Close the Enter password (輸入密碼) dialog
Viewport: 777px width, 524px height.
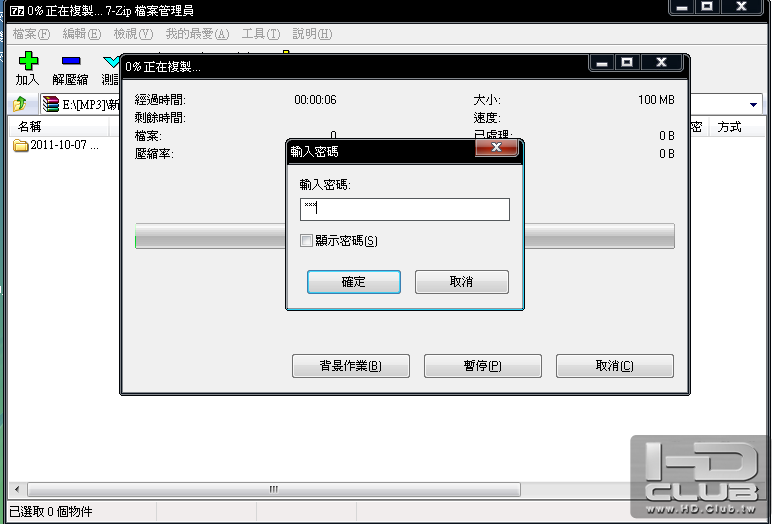(x=496, y=148)
